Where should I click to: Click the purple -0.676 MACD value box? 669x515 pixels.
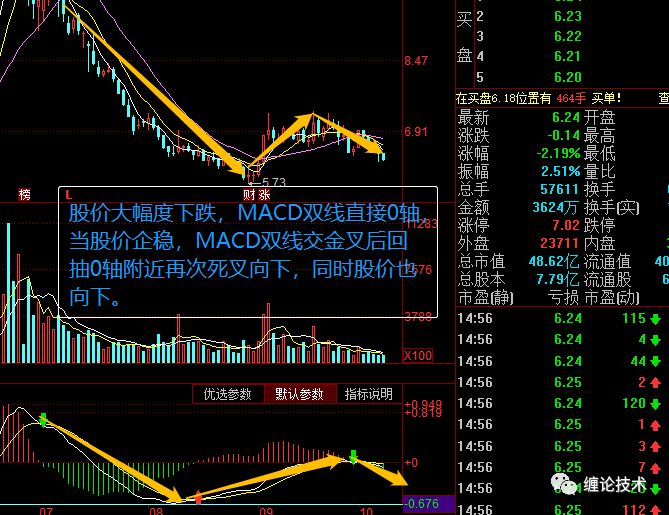point(428,503)
